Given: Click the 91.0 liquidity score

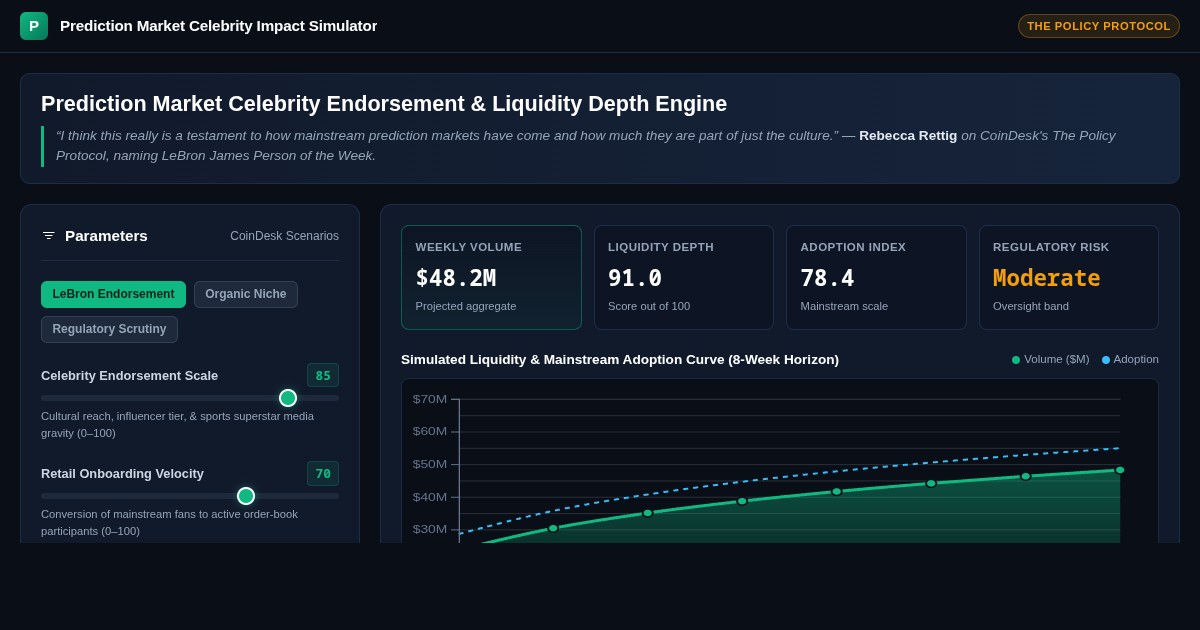Looking at the screenshot, I should (x=635, y=278).
